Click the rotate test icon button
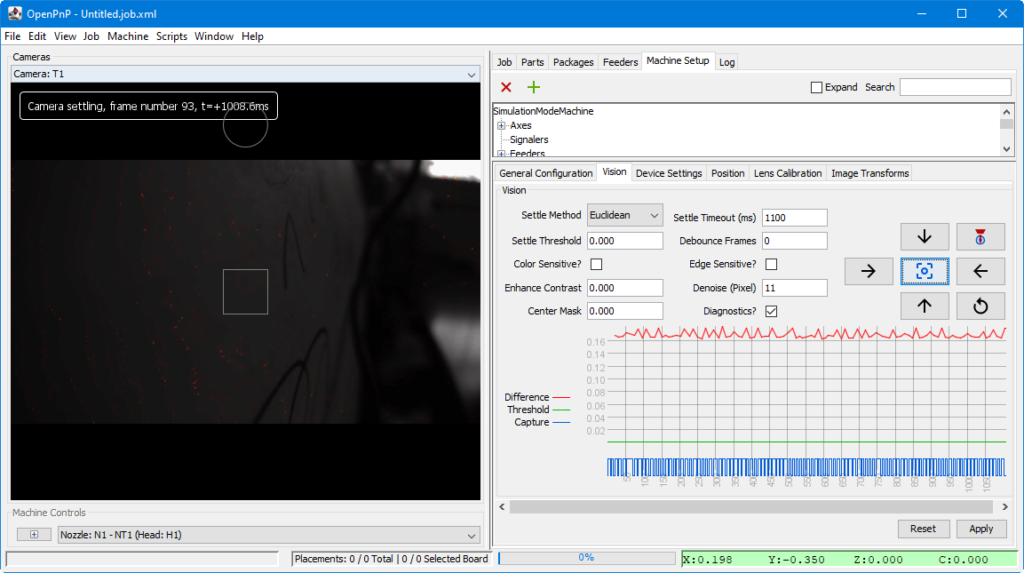Image resolution: width=1024 pixels, height=573 pixels. [980, 306]
